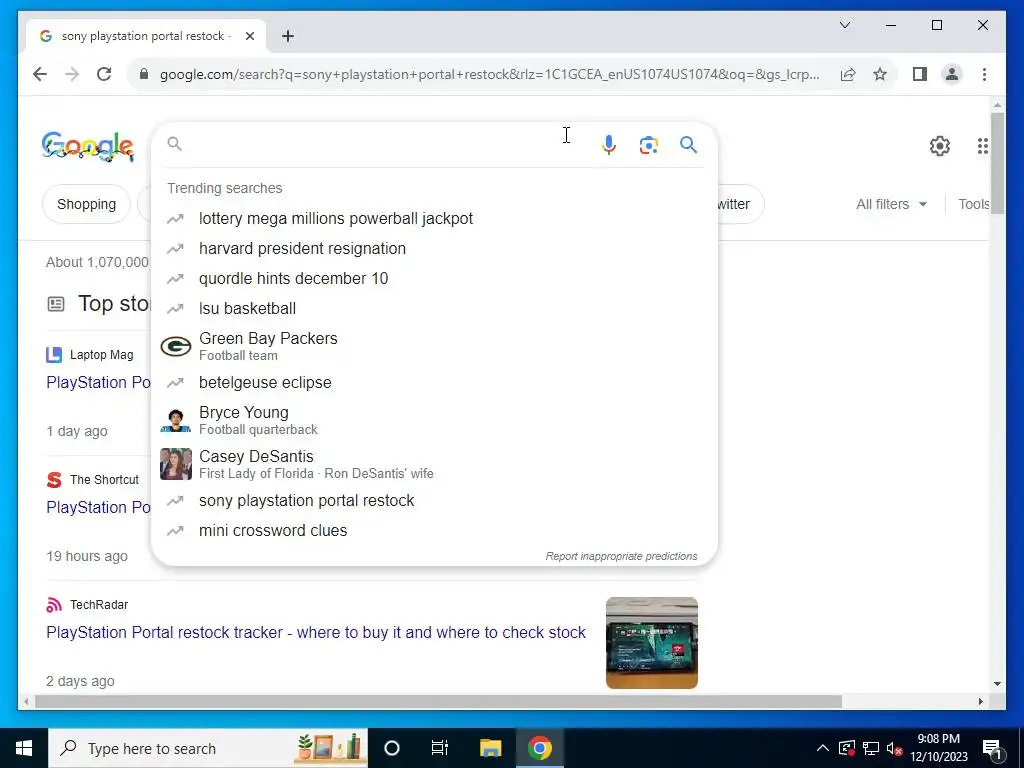This screenshot has width=1024, height=768.
Task: Click the scroll down arrow
Action: pyautogui.click(x=997, y=684)
